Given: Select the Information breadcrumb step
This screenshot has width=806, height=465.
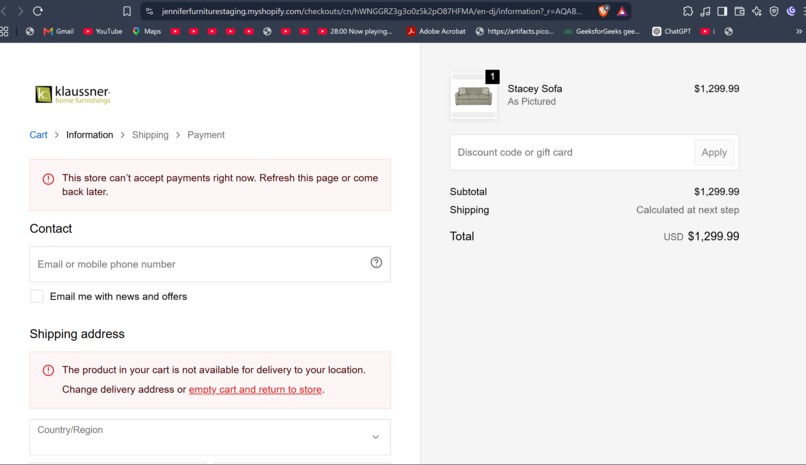Looking at the screenshot, I should [89, 135].
